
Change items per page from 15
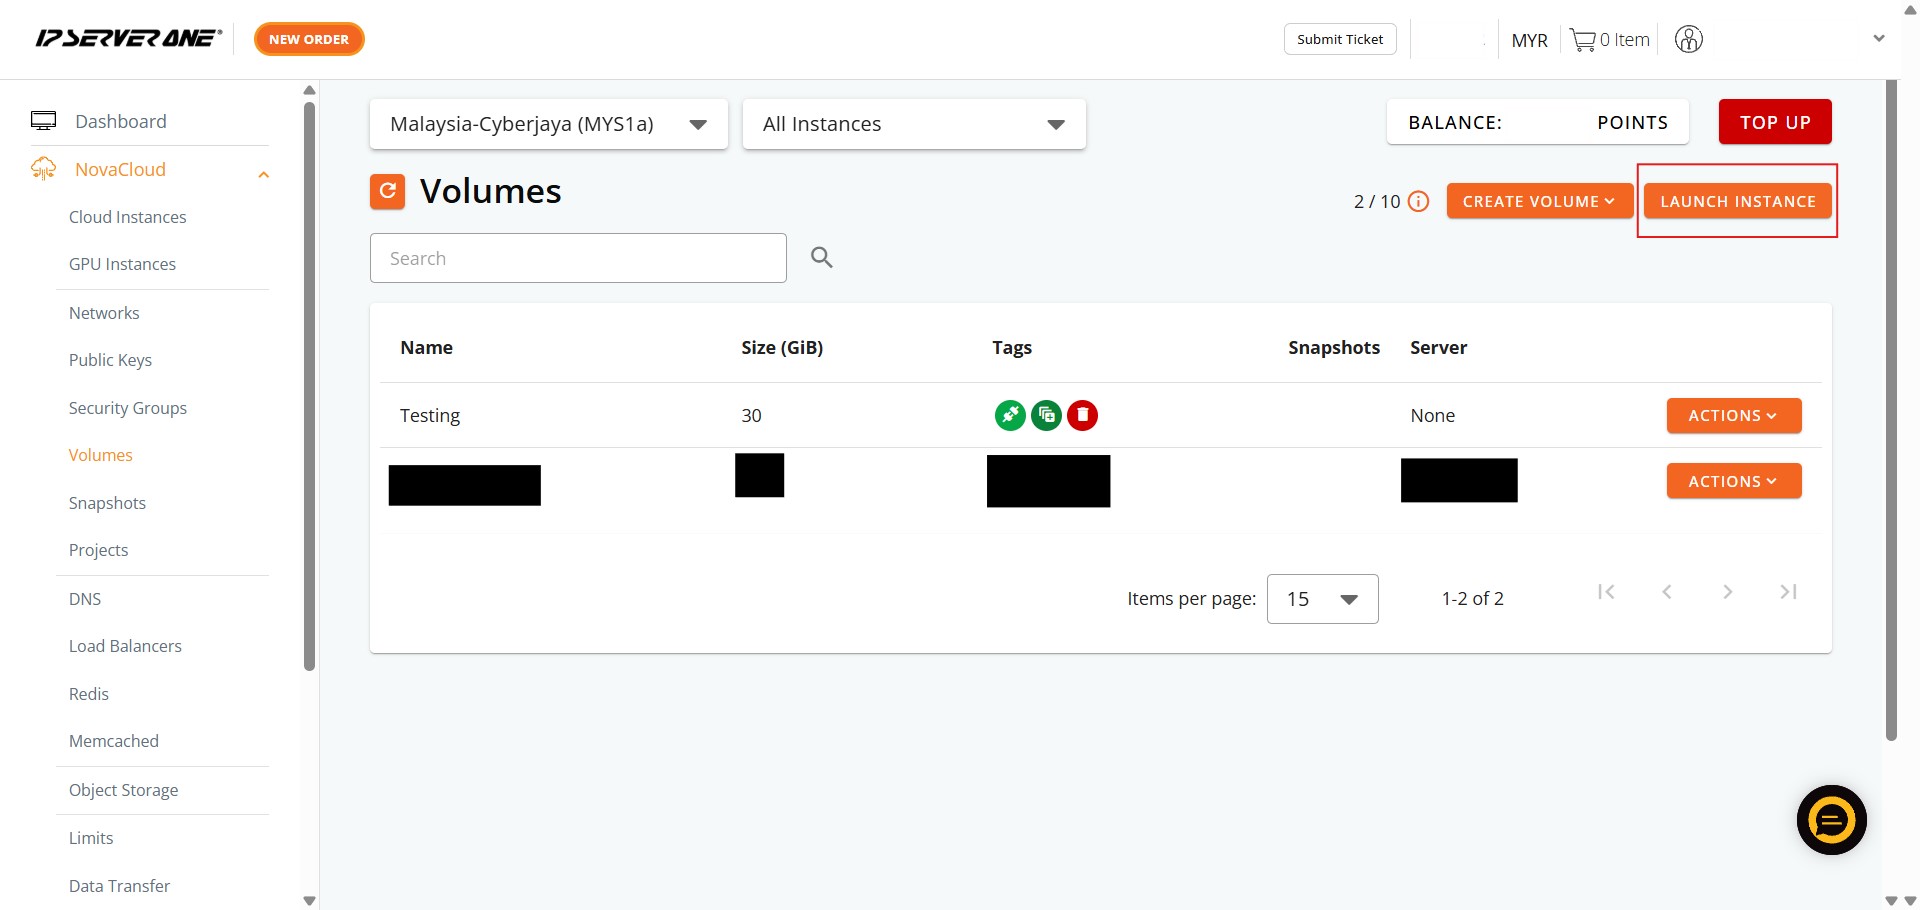1322,599
